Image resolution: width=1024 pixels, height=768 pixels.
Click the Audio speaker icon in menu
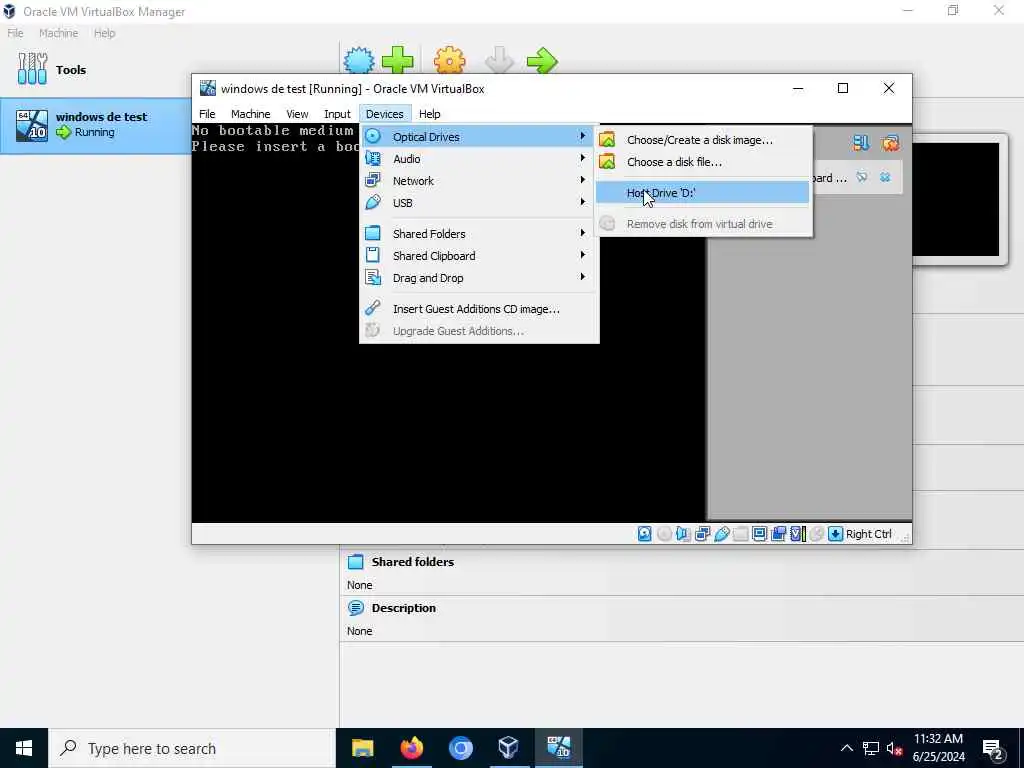(x=373, y=159)
